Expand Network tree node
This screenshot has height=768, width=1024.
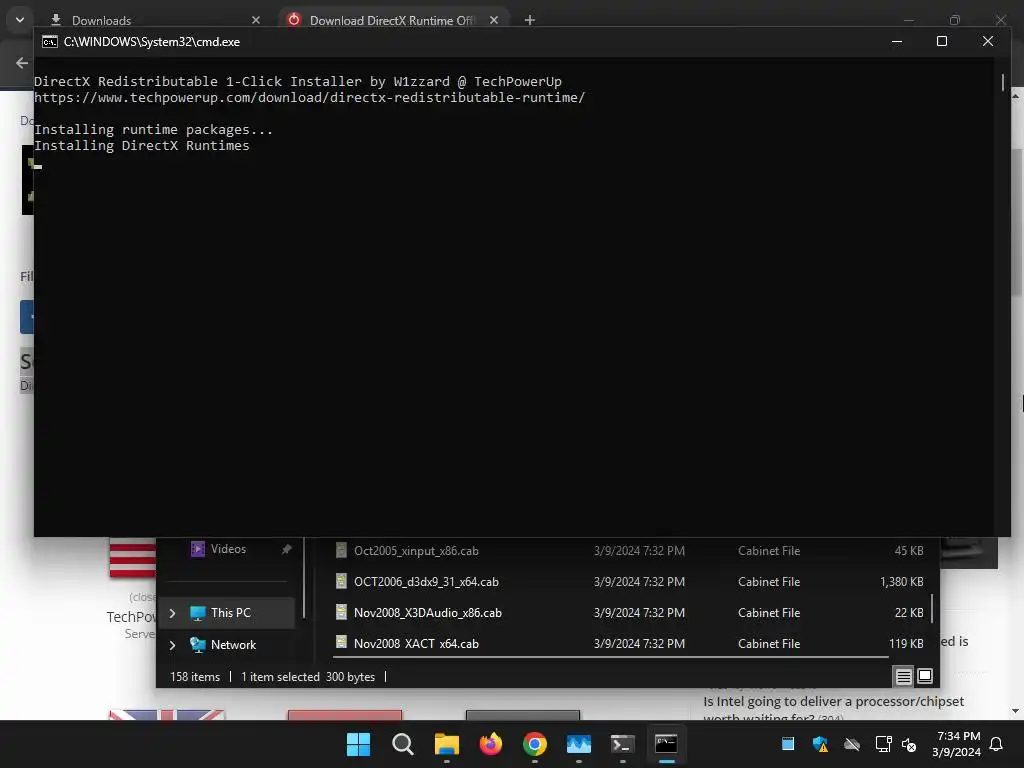[x=172, y=645]
